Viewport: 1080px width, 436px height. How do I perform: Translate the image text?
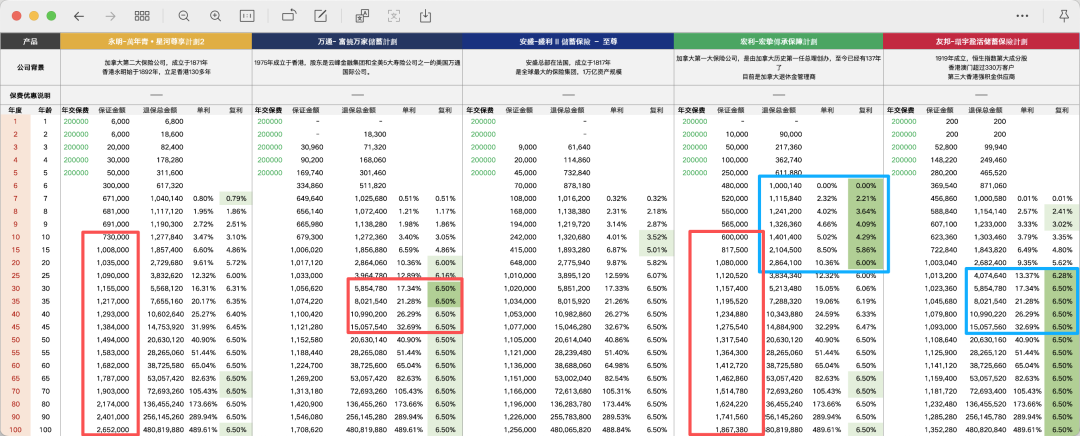[362, 16]
